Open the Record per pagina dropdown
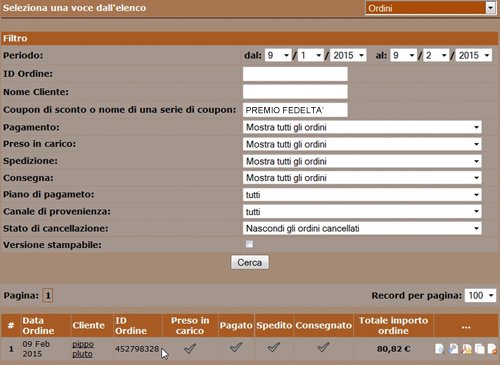Image resolution: width=500 pixels, height=365 pixels. [x=480, y=295]
